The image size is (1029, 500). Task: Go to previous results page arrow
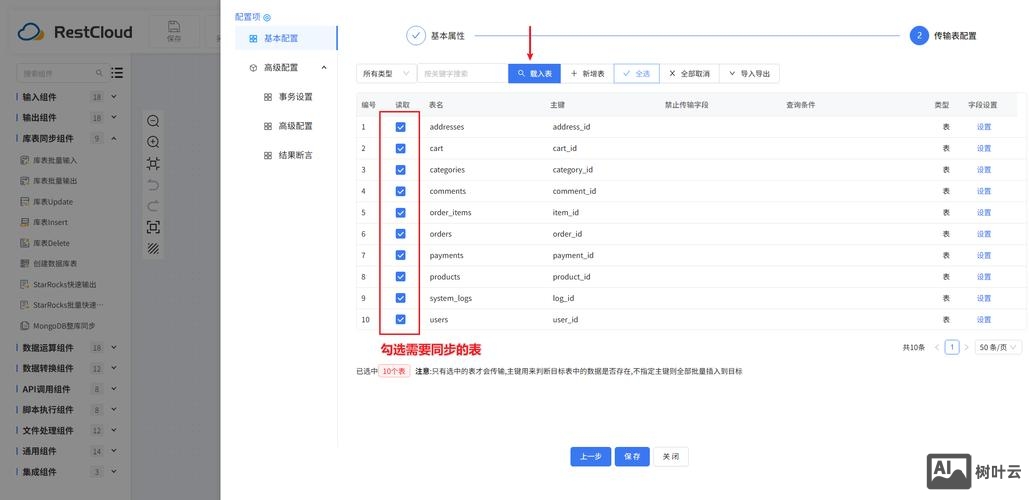pos(936,347)
